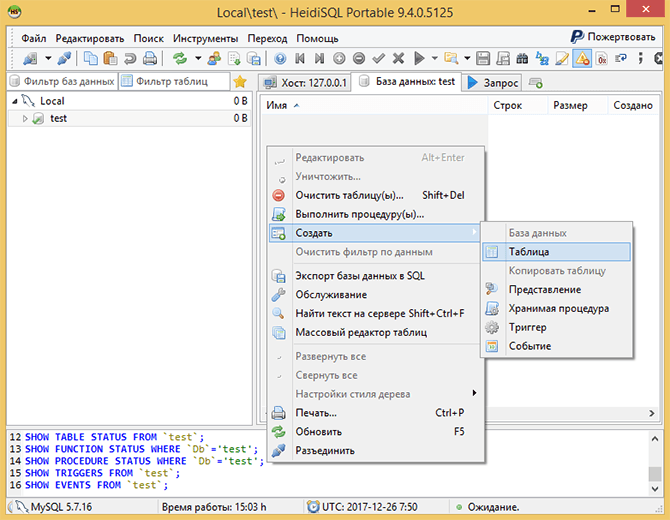Click the Print toolbar icon
670x520 pixels.
tap(150, 58)
